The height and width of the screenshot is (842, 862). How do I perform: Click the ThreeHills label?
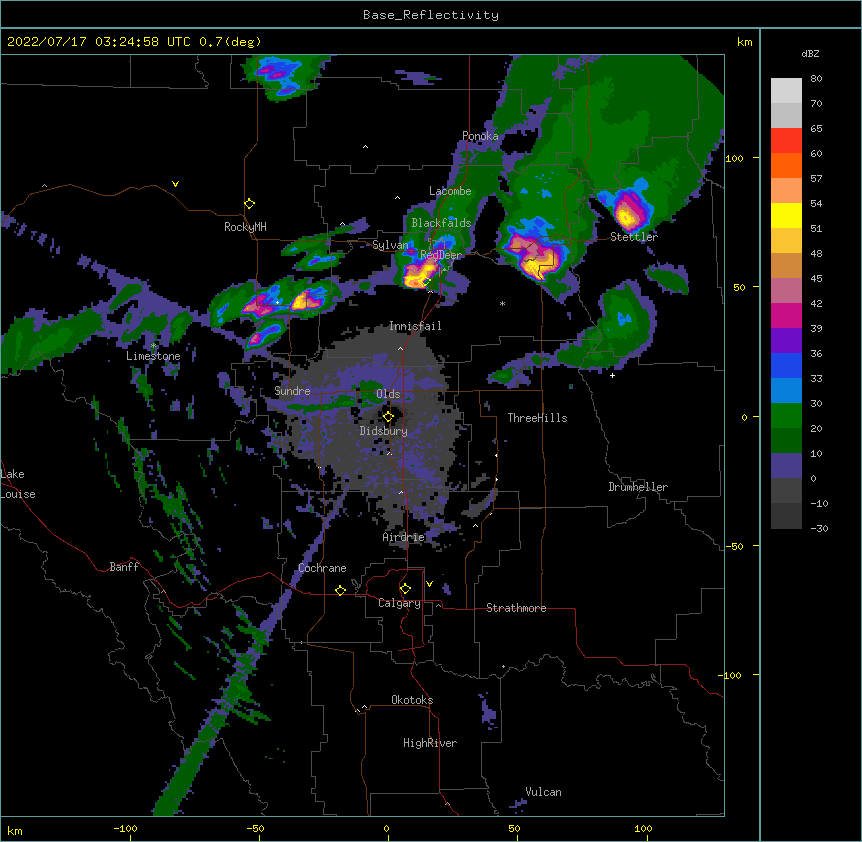[537, 418]
